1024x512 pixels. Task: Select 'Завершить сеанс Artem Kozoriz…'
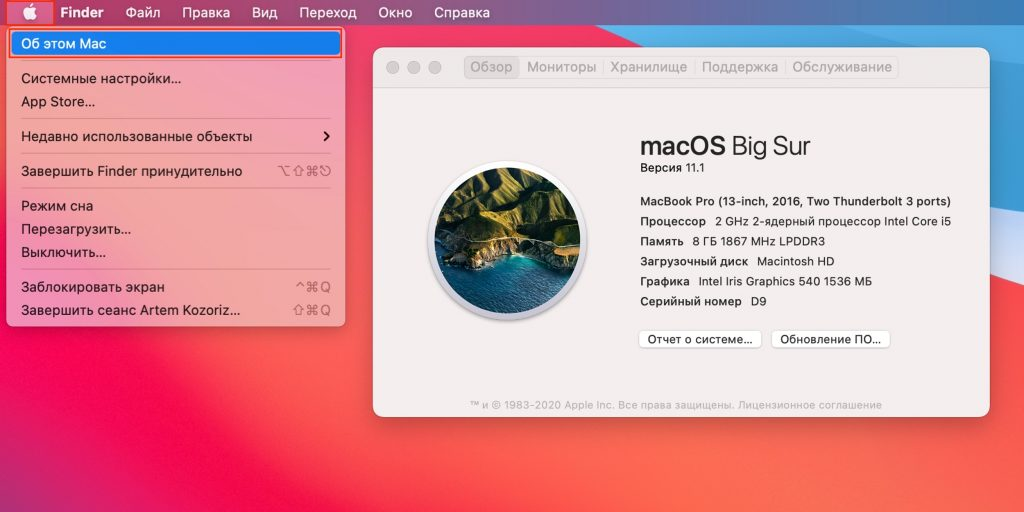176,310
